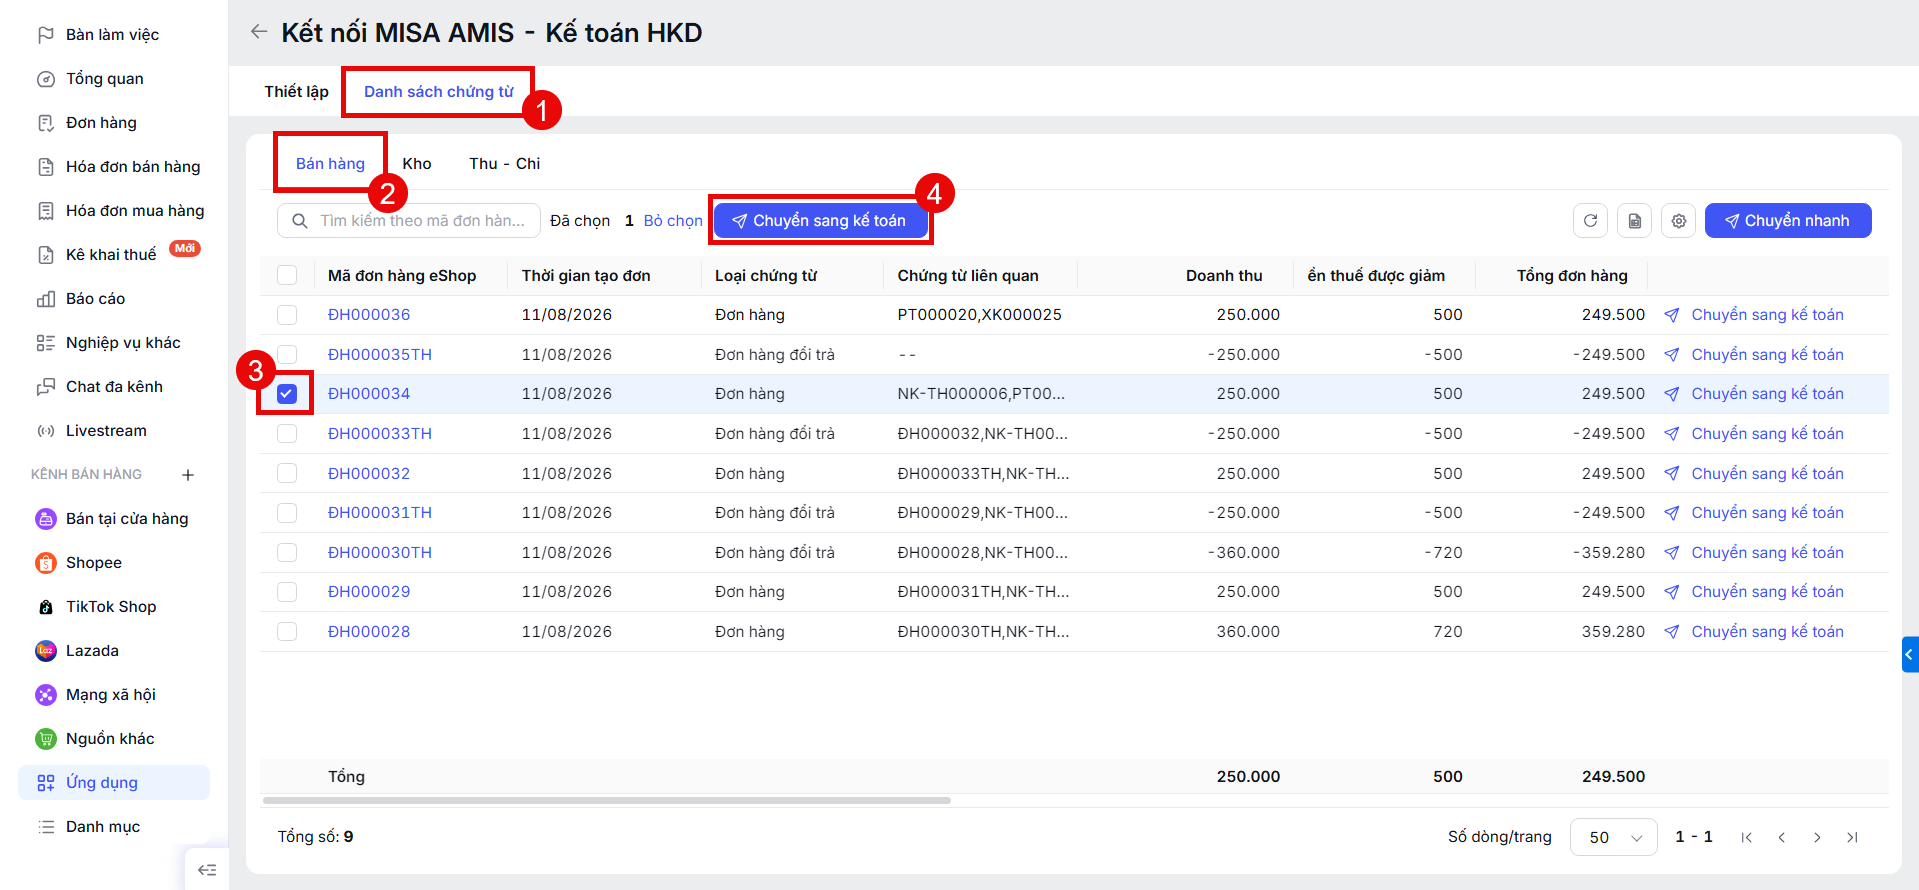The width and height of the screenshot is (1919, 890).
Task: Focus the order code search field
Action: pyautogui.click(x=409, y=221)
